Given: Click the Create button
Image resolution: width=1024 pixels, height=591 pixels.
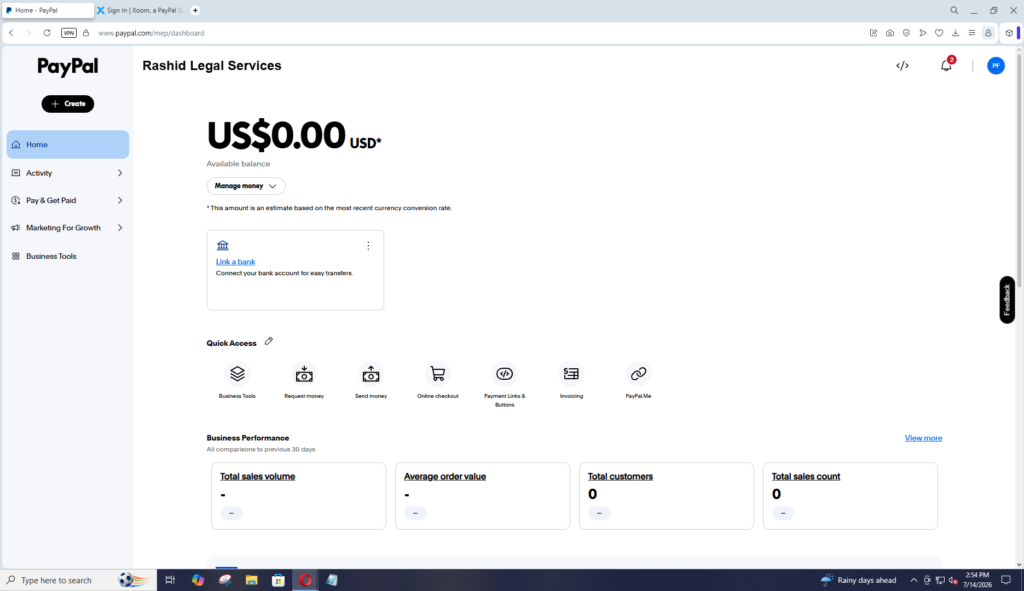Looking at the screenshot, I should point(68,104).
